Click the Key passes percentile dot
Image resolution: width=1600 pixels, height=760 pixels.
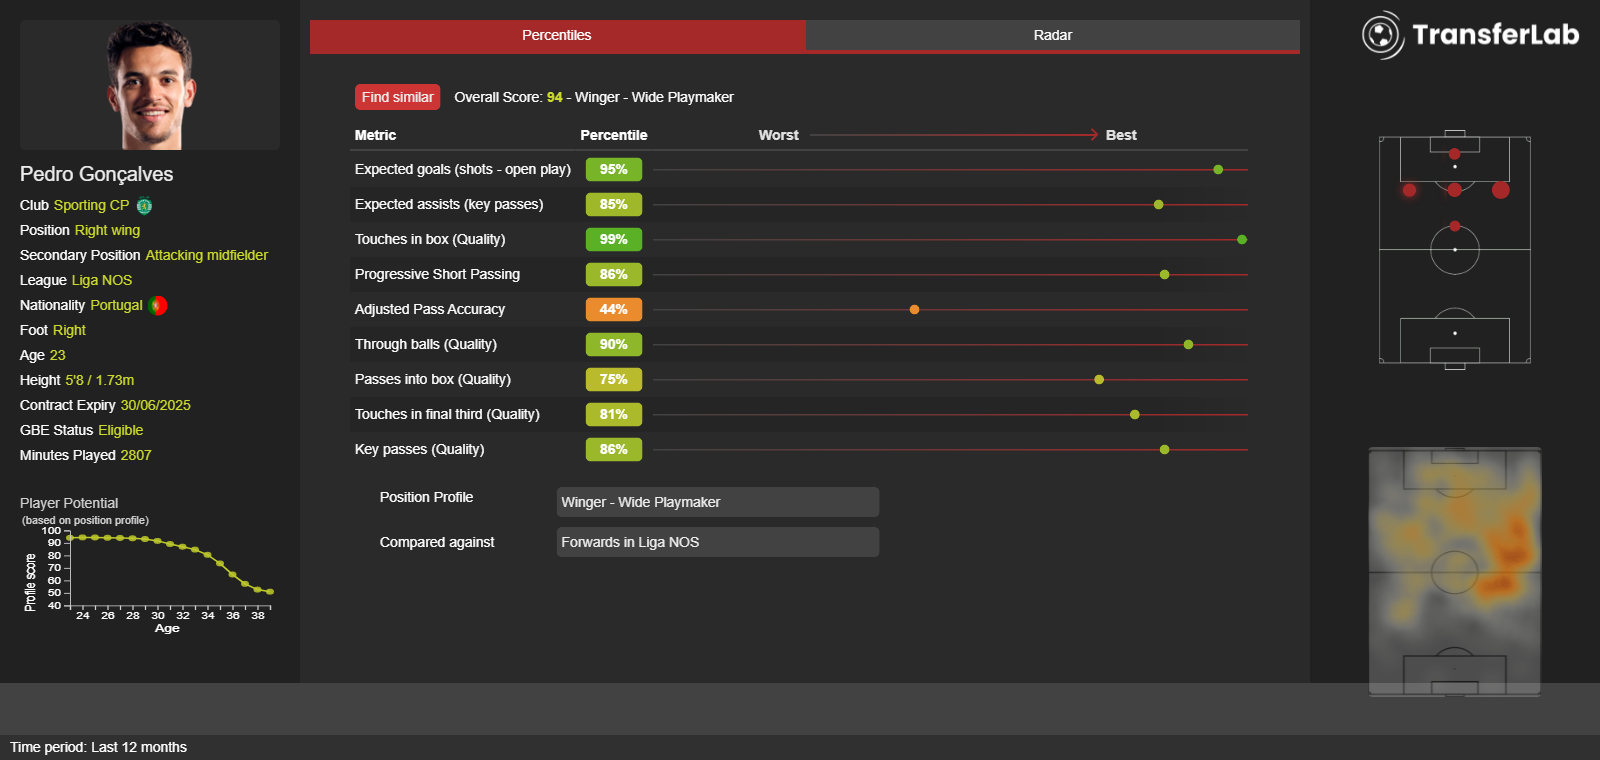coord(1165,450)
